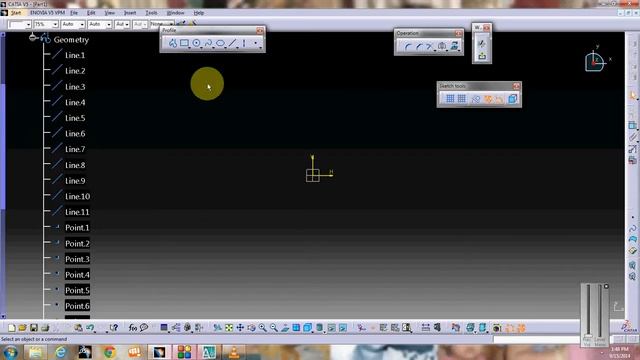Open VLC media player from the taskbar
The image size is (640, 360).
coord(234,352)
